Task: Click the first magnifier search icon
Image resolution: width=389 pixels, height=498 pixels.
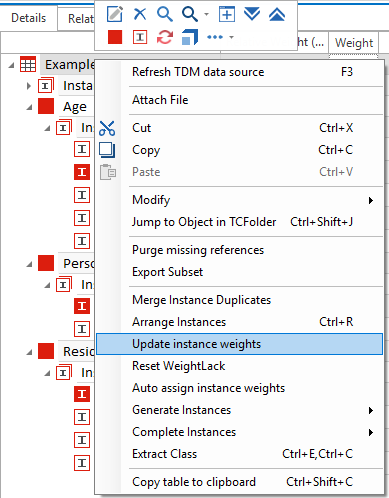Action: [x=165, y=14]
